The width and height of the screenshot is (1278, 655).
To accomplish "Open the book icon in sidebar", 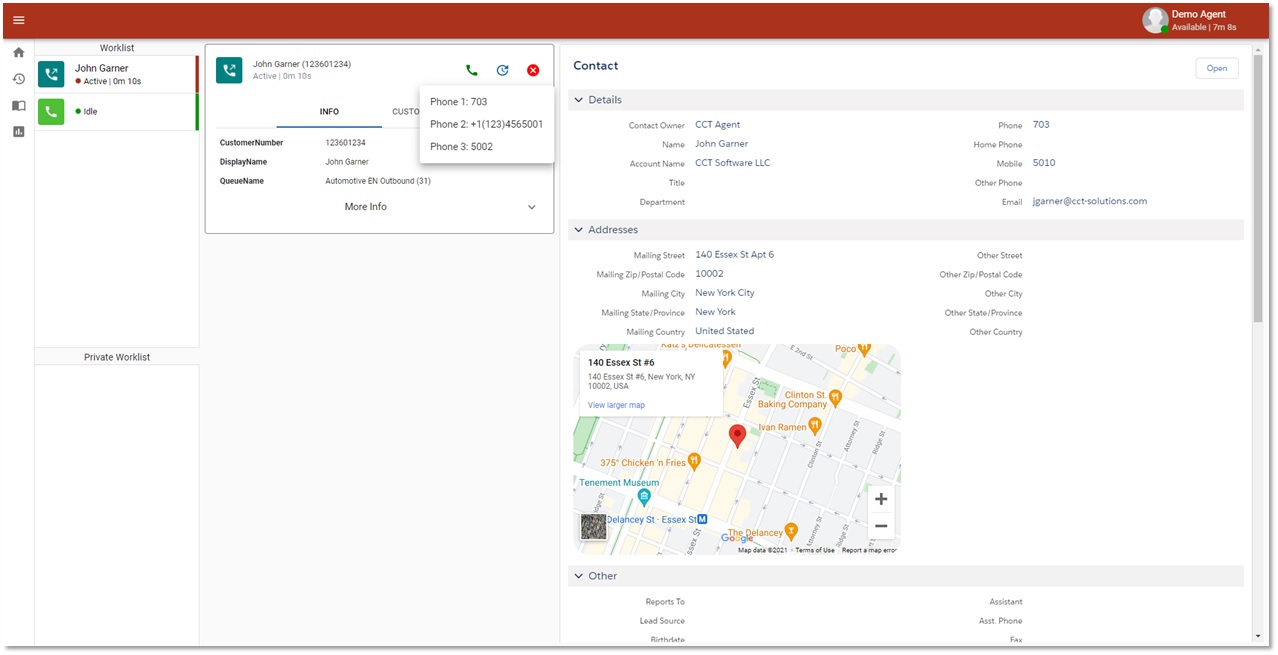I will (18, 105).
